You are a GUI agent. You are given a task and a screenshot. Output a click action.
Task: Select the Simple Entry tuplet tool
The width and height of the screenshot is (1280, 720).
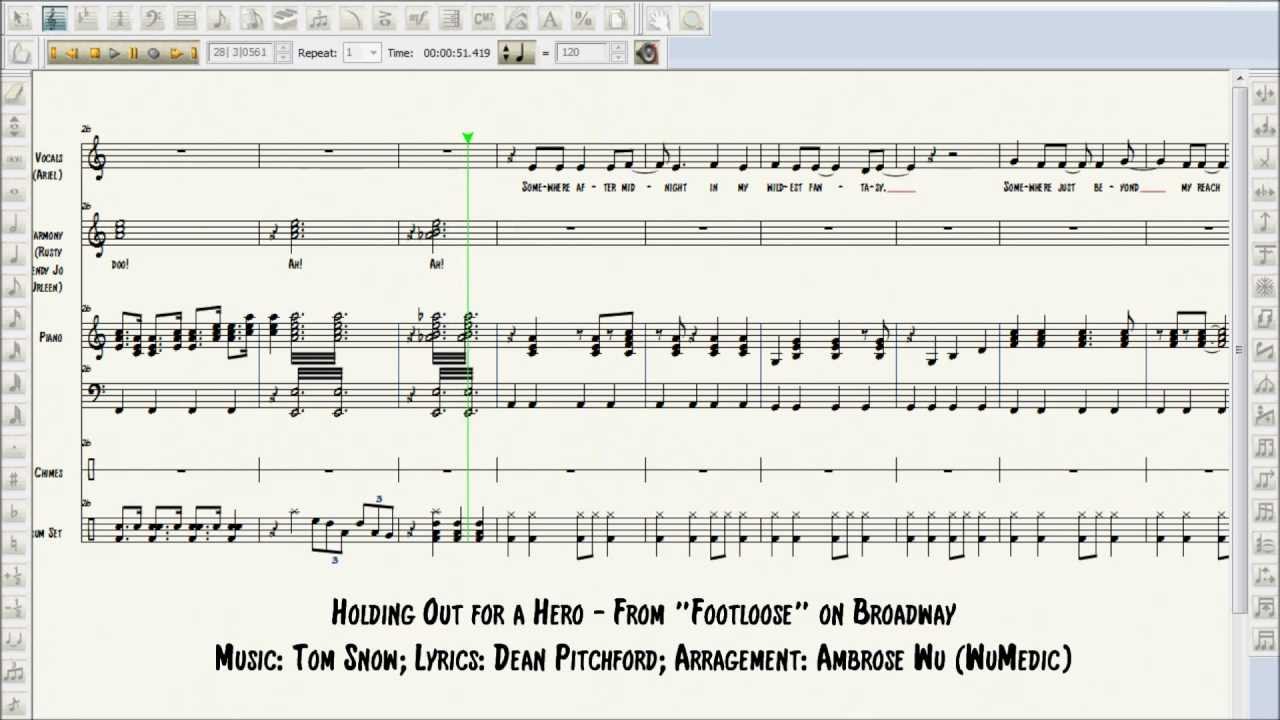(15, 672)
